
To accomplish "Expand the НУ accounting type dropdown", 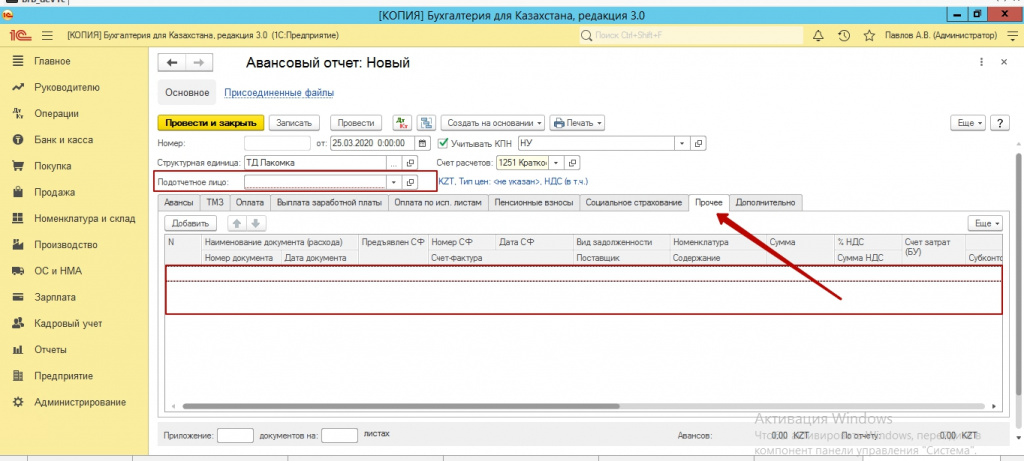I will click(x=682, y=143).
